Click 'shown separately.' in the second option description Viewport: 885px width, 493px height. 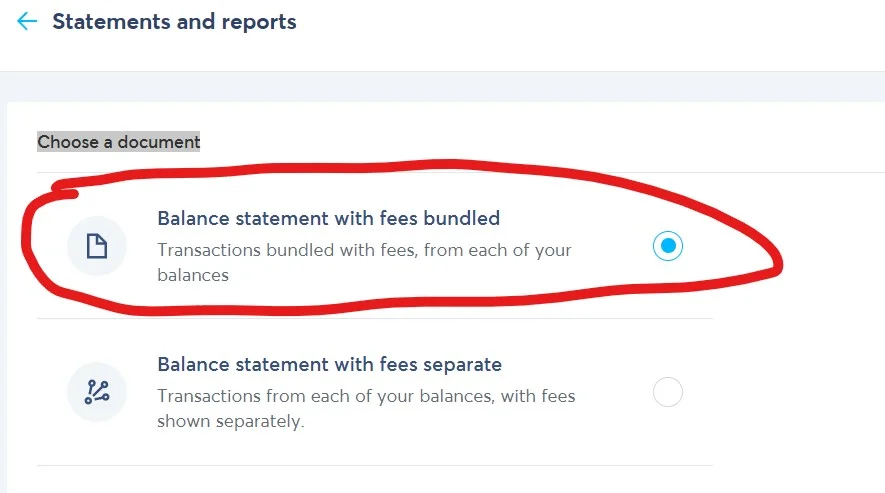230,421
